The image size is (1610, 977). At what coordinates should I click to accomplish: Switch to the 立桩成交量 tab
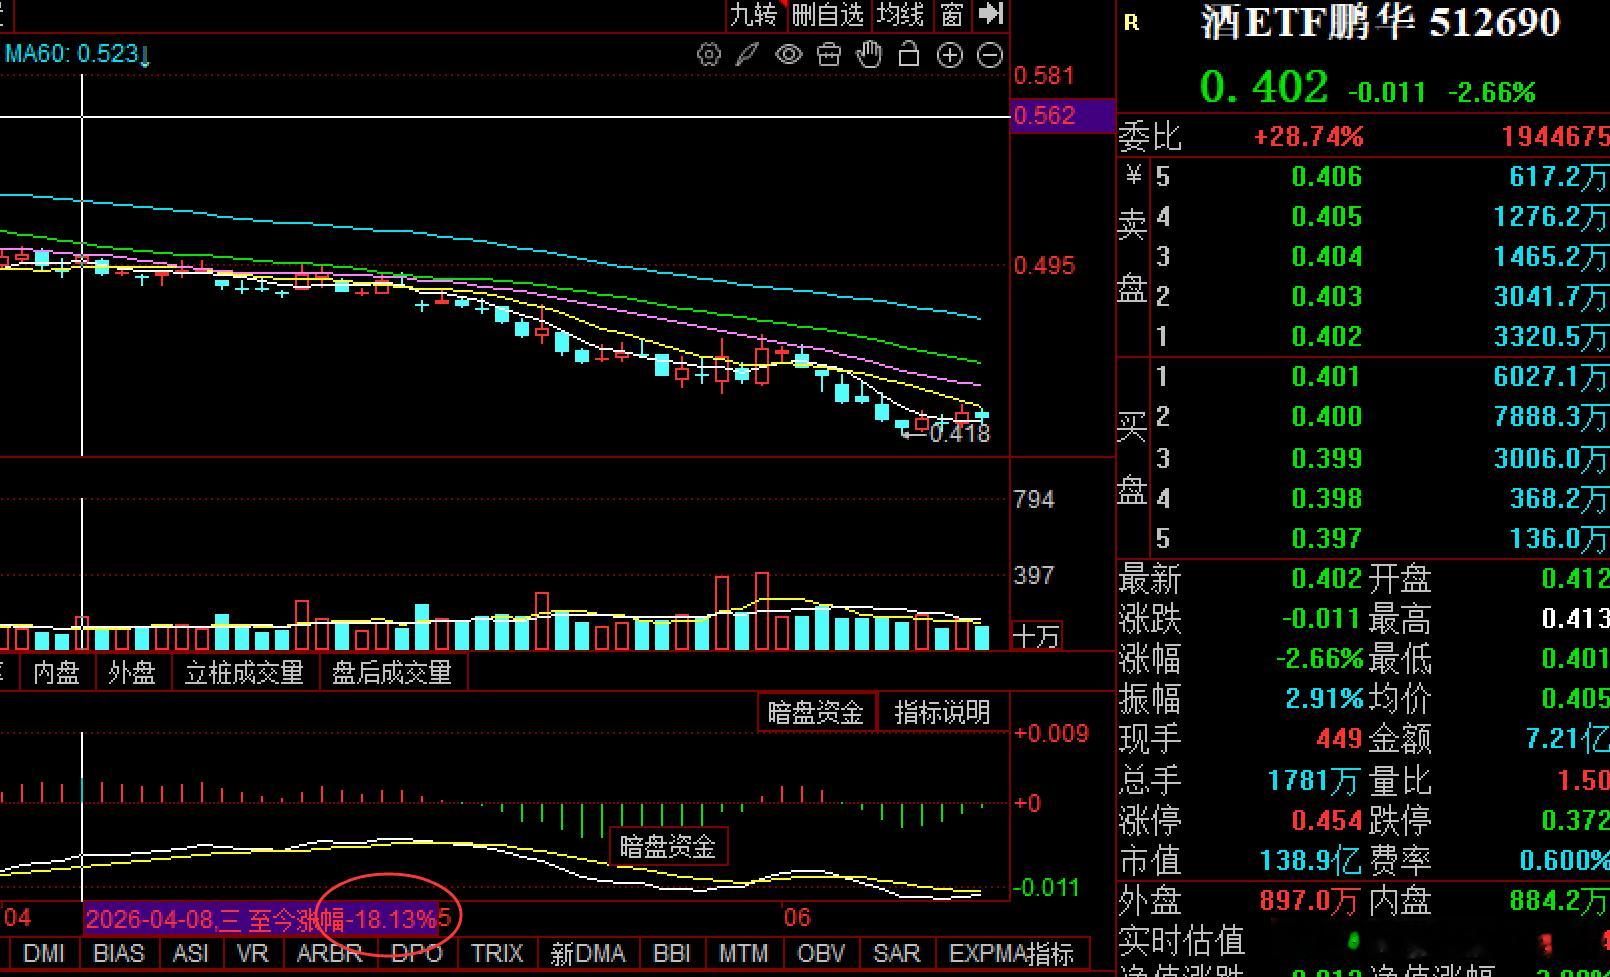244,673
